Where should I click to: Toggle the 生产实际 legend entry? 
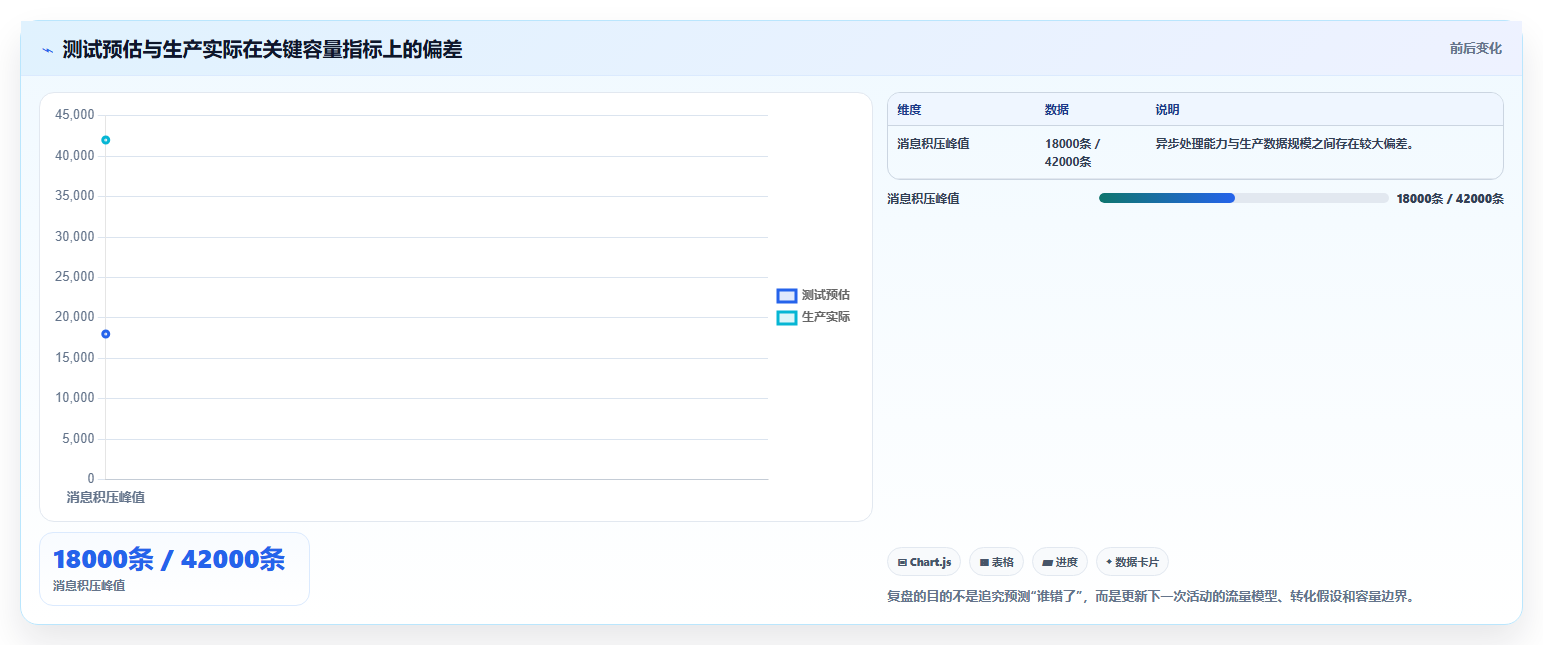click(x=813, y=317)
